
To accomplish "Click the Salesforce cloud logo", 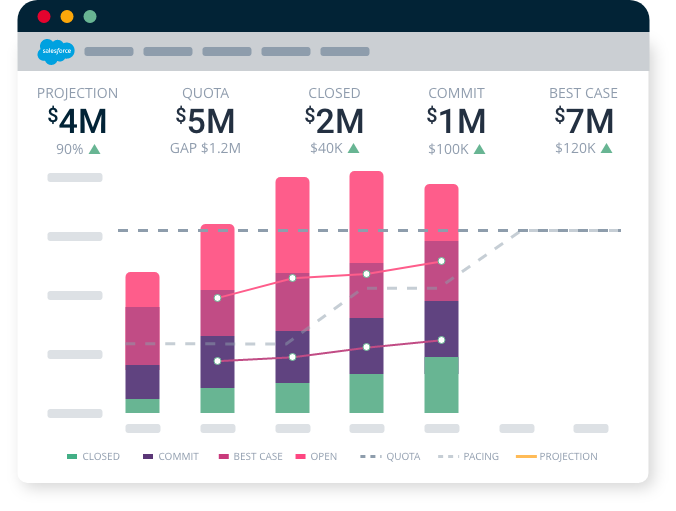I will [54, 51].
